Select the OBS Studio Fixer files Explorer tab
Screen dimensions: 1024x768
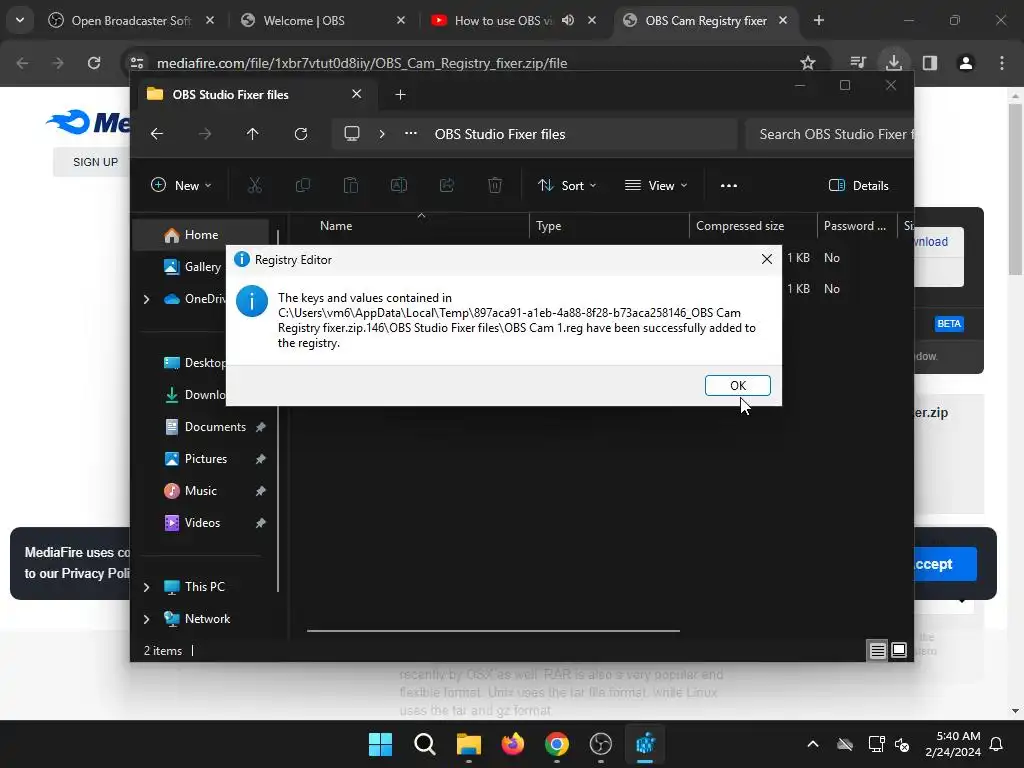255,95
